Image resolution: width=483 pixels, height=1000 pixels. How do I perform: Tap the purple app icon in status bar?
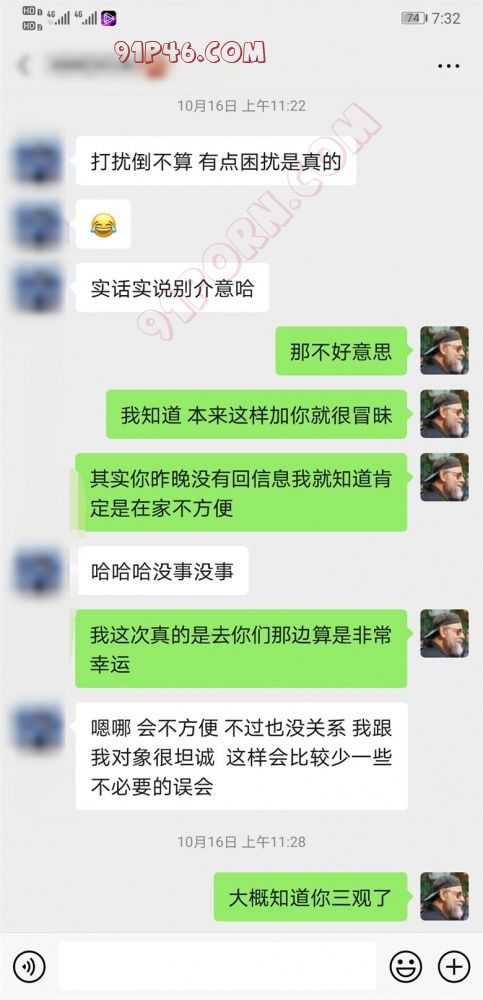click(x=108, y=18)
